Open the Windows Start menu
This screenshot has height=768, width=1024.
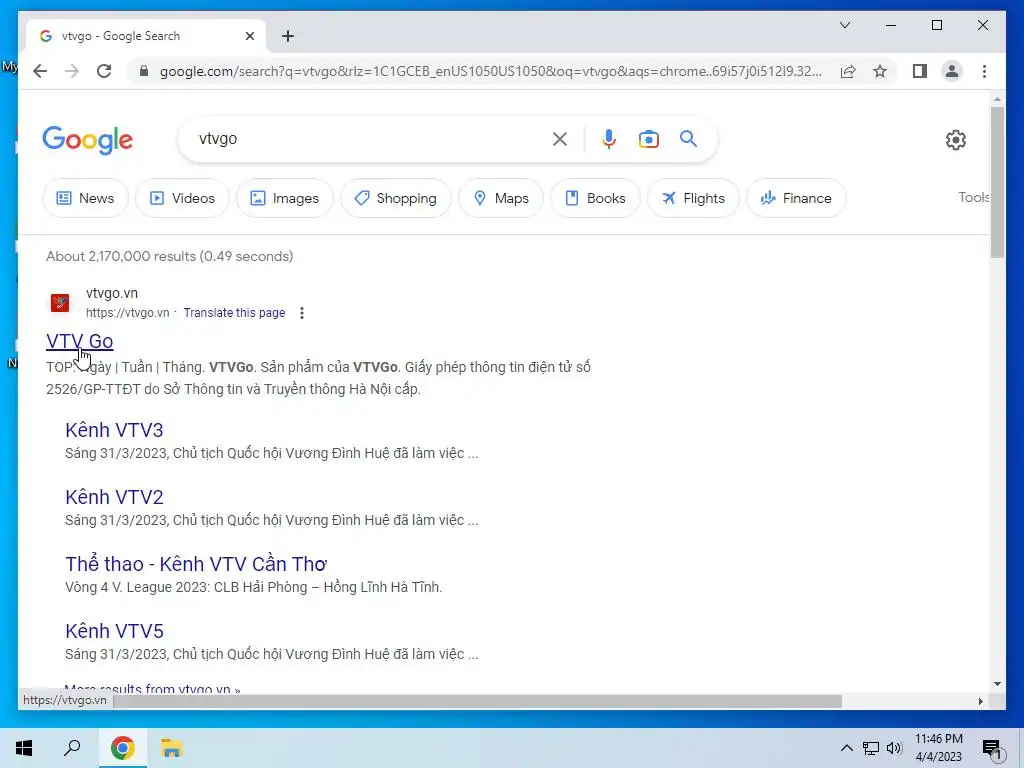coord(24,748)
